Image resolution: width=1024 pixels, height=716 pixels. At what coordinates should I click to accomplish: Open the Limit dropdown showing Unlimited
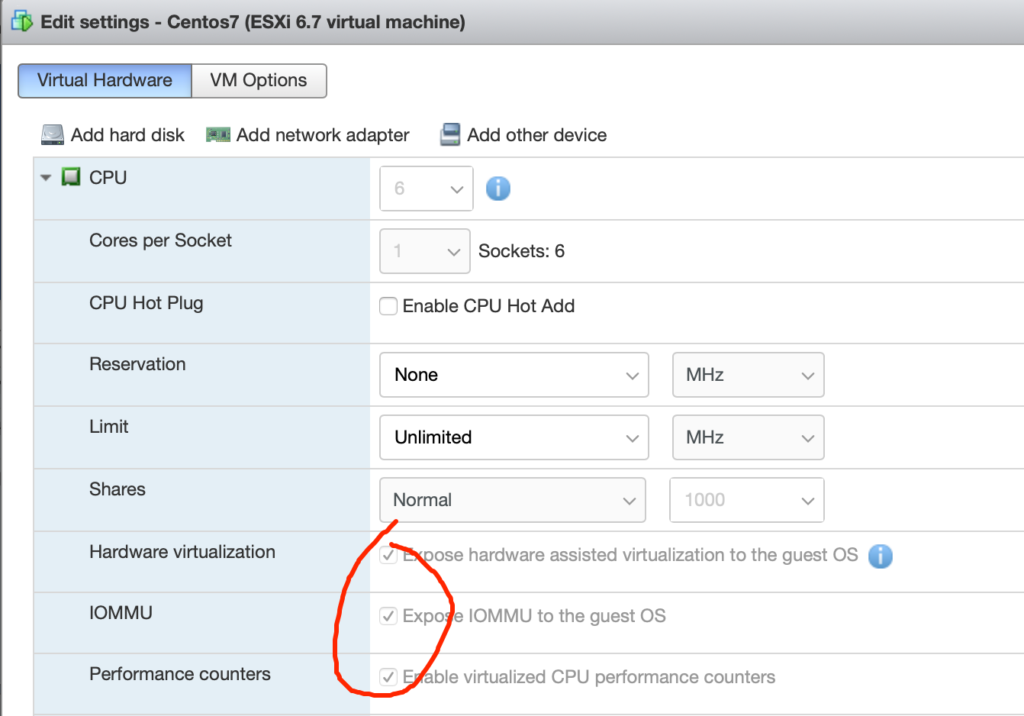[x=514, y=438]
